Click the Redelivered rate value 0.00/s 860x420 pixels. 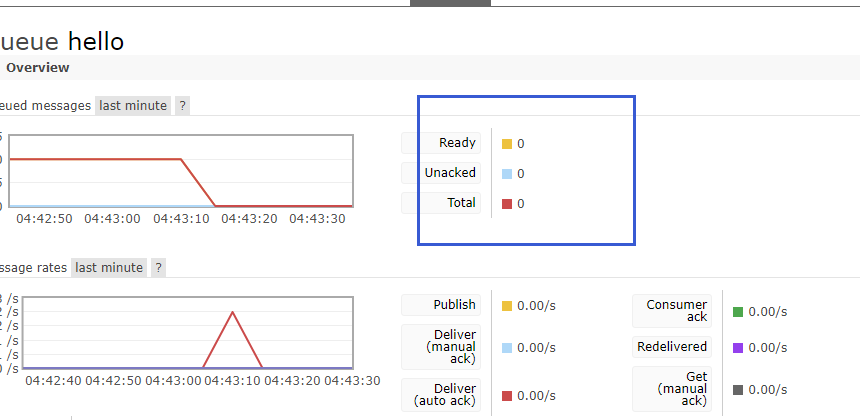(x=767, y=348)
